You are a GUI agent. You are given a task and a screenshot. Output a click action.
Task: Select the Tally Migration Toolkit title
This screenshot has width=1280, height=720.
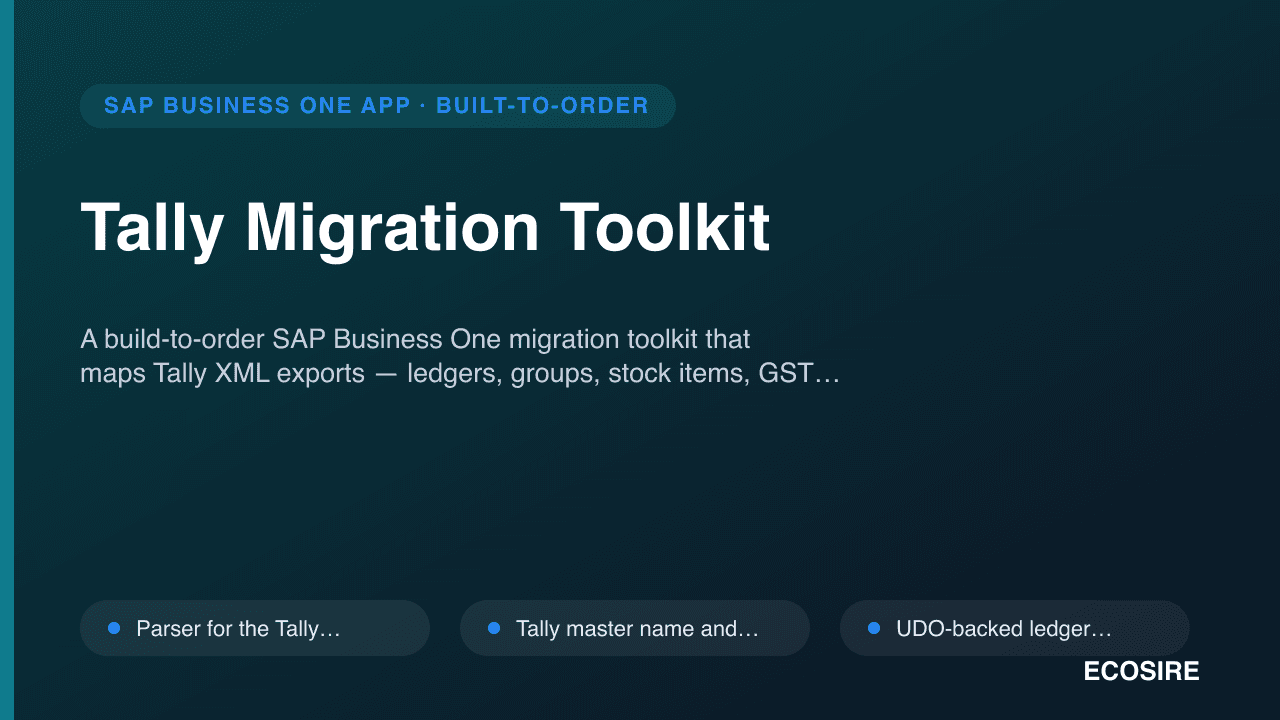pyautogui.click(x=425, y=227)
